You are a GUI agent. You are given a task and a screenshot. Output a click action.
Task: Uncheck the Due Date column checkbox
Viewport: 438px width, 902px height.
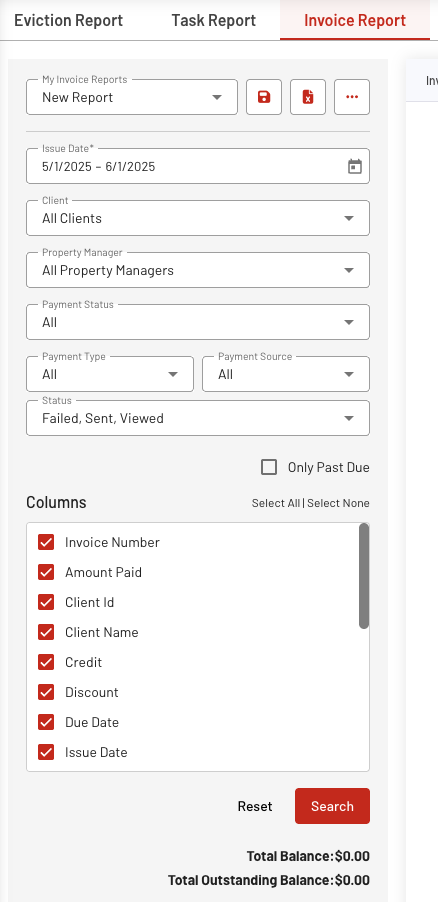point(46,721)
